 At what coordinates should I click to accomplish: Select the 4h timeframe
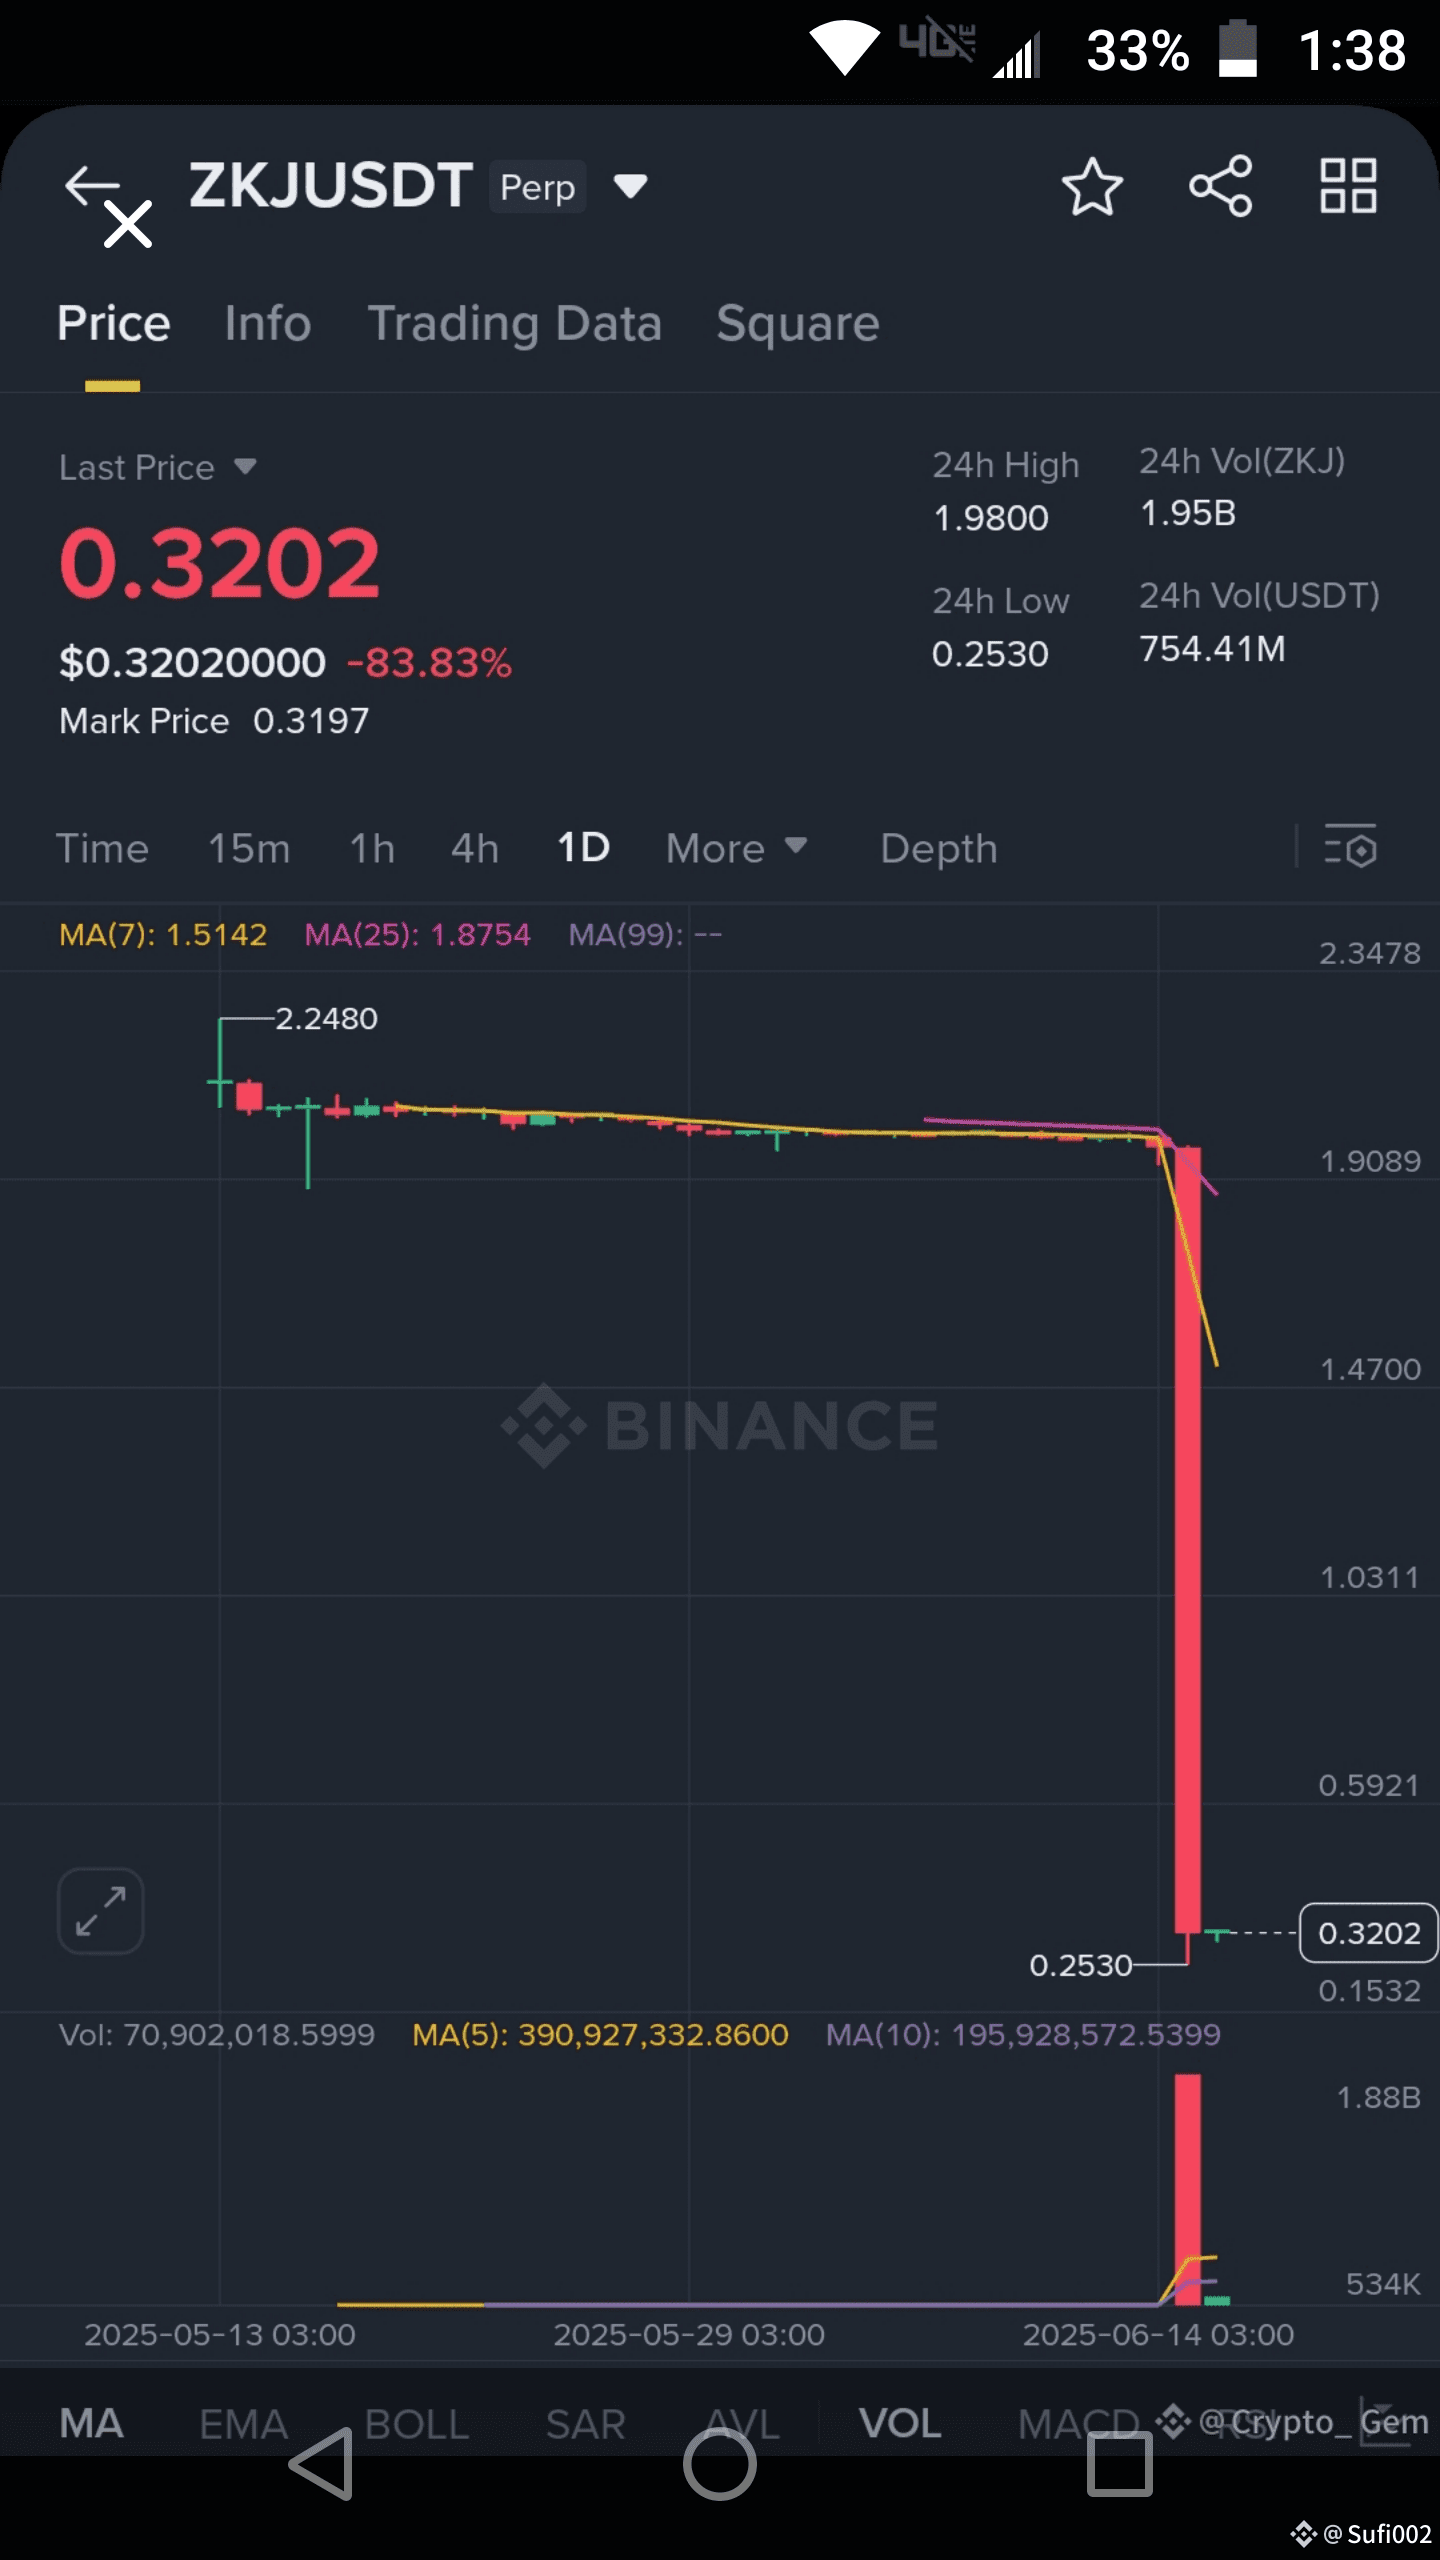[x=475, y=848]
